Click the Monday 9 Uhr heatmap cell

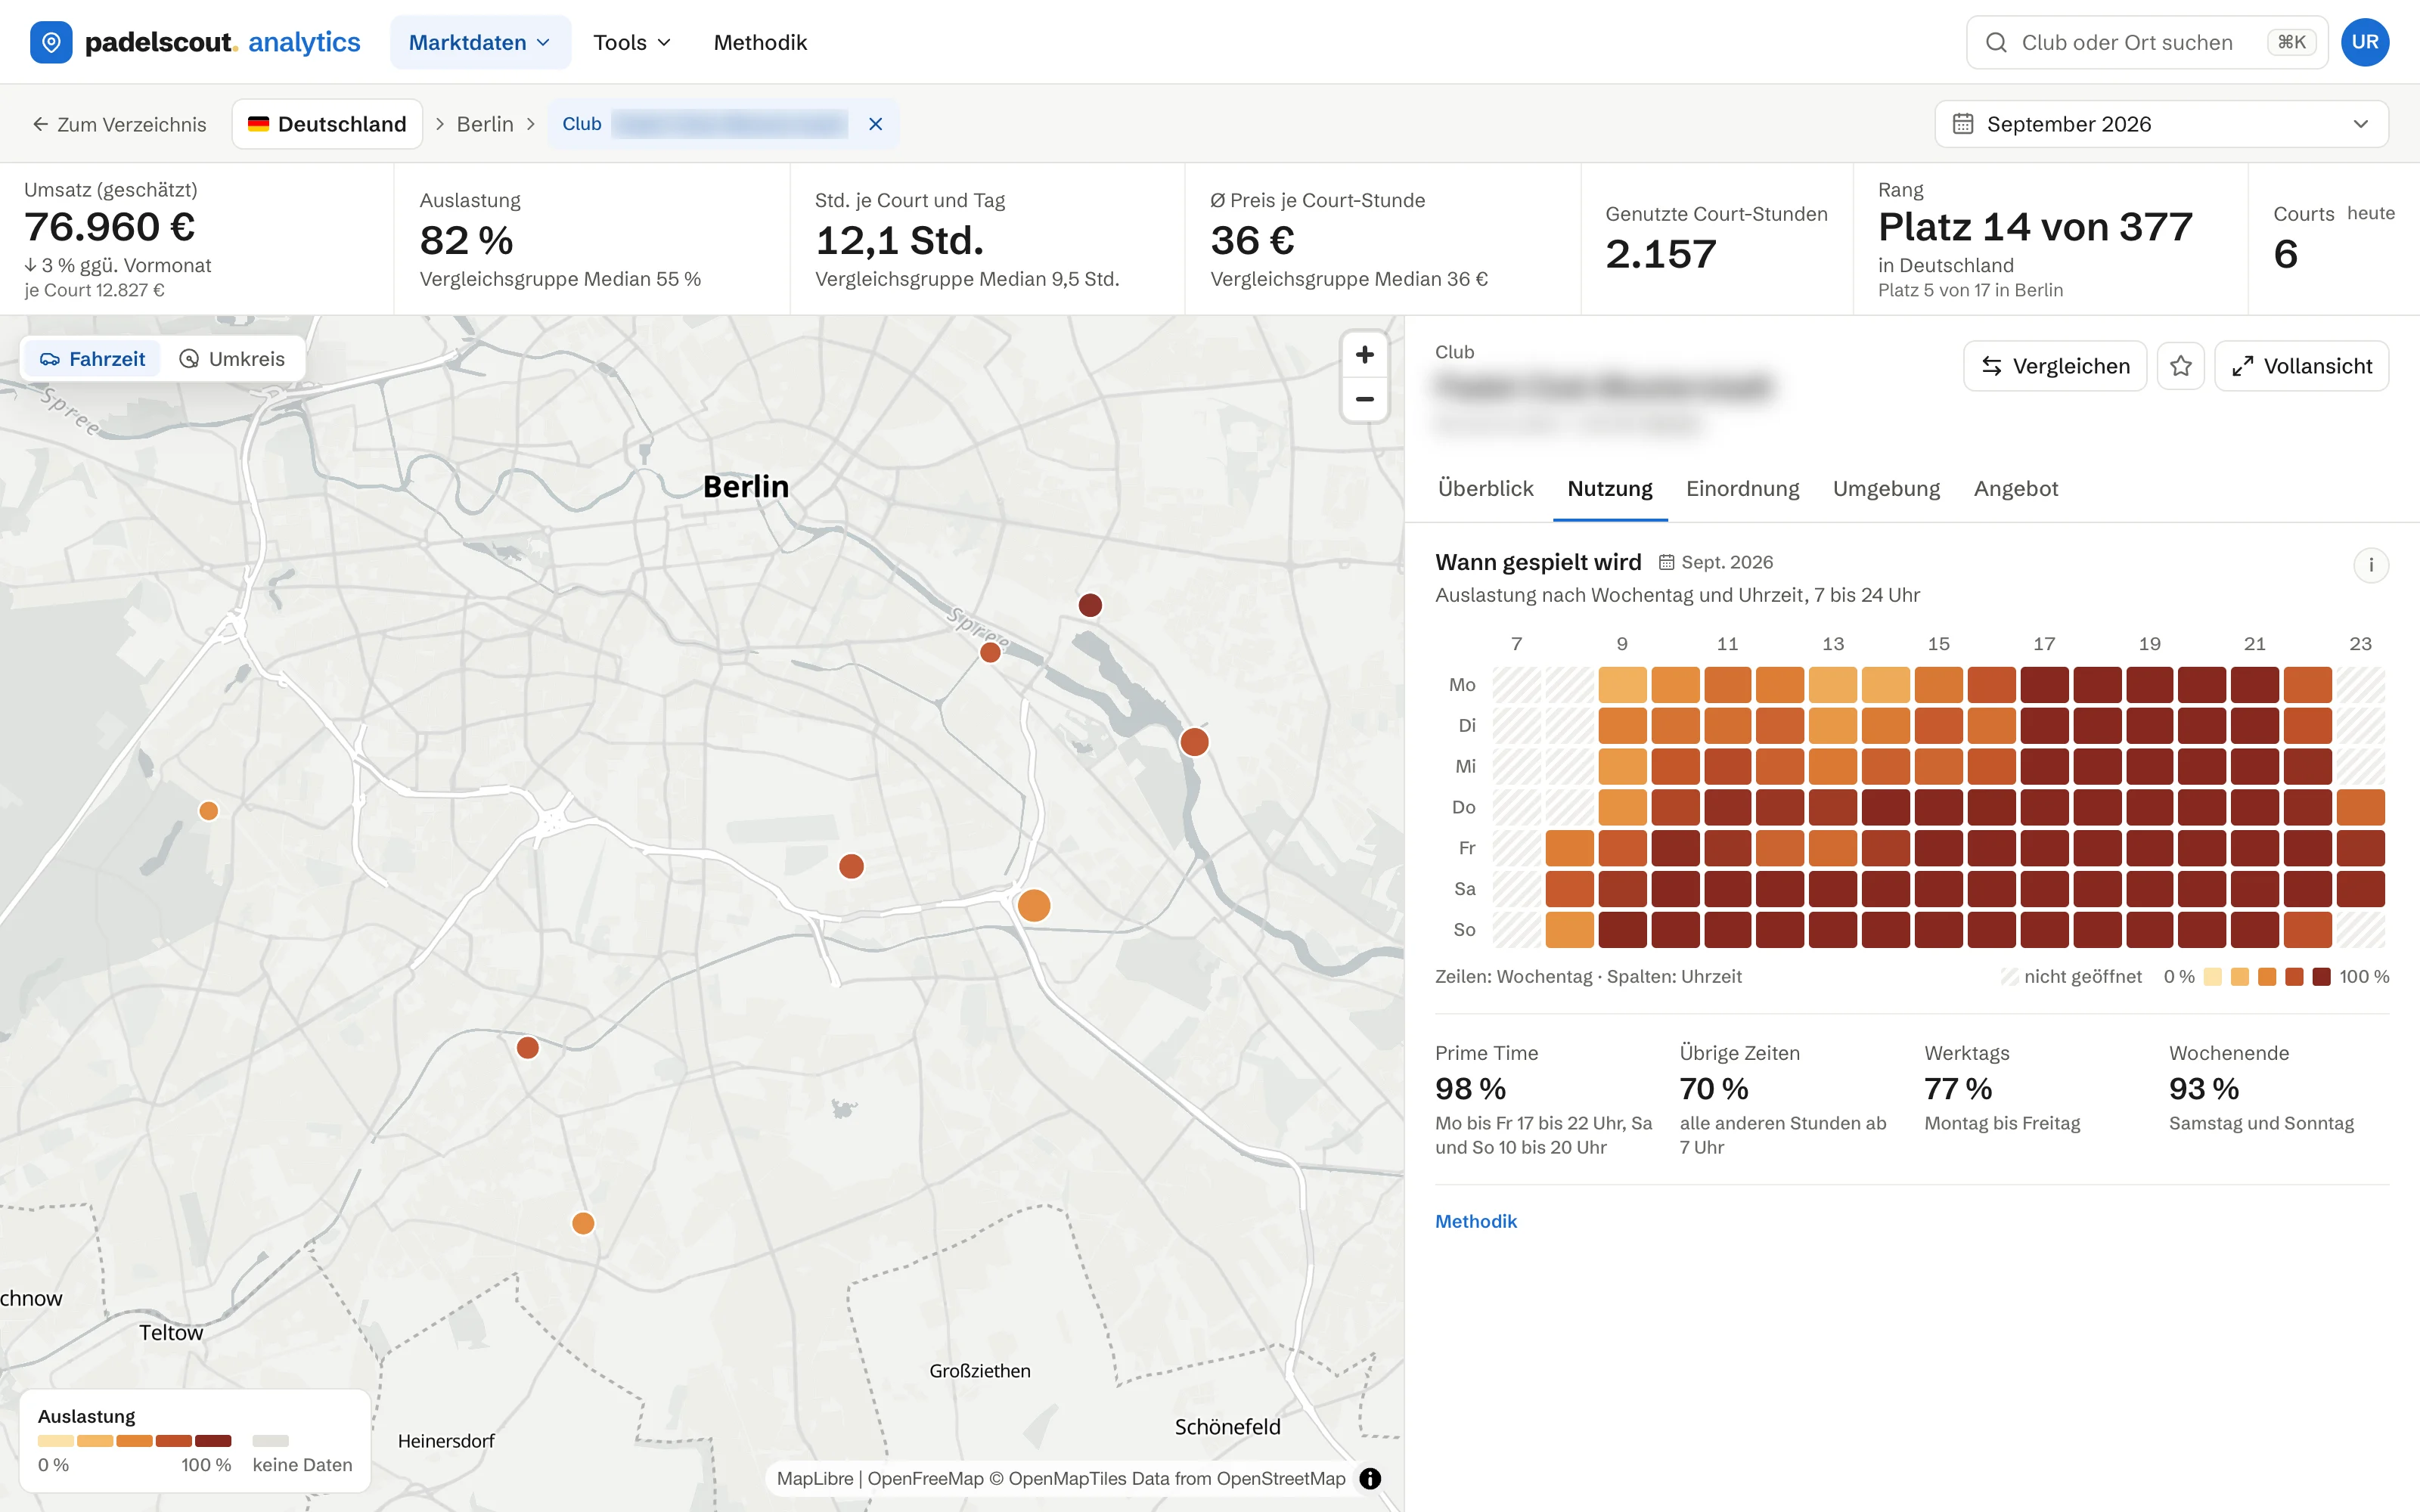click(x=1622, y=685)
